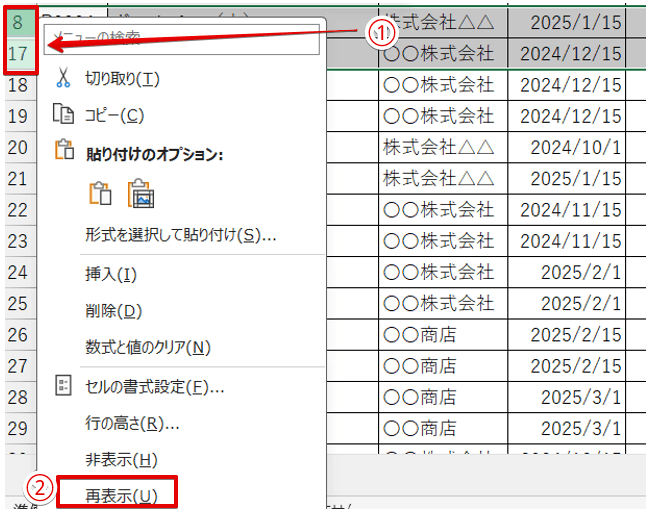The image size is (646, 515).
Task: Click cell ○○商店 in row 26
Action: click(x=443, y=335)
